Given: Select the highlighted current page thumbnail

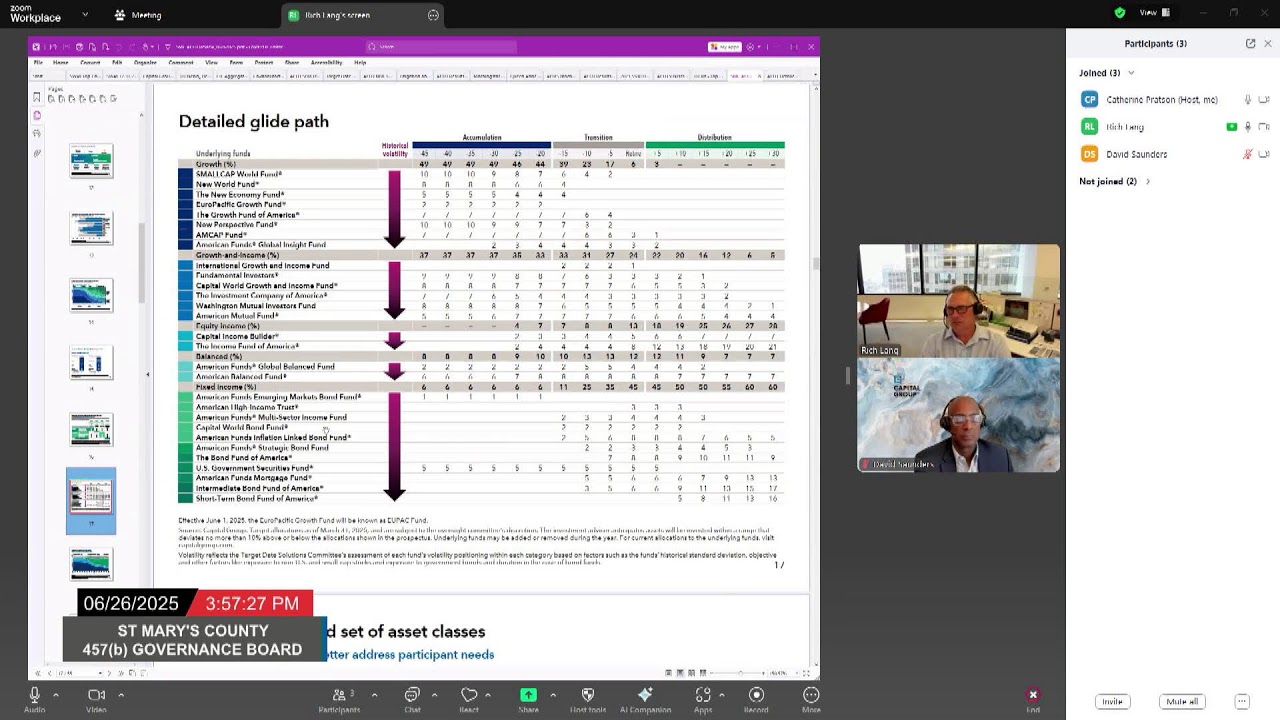Looking at the screenshot, I should click(91, 500).
